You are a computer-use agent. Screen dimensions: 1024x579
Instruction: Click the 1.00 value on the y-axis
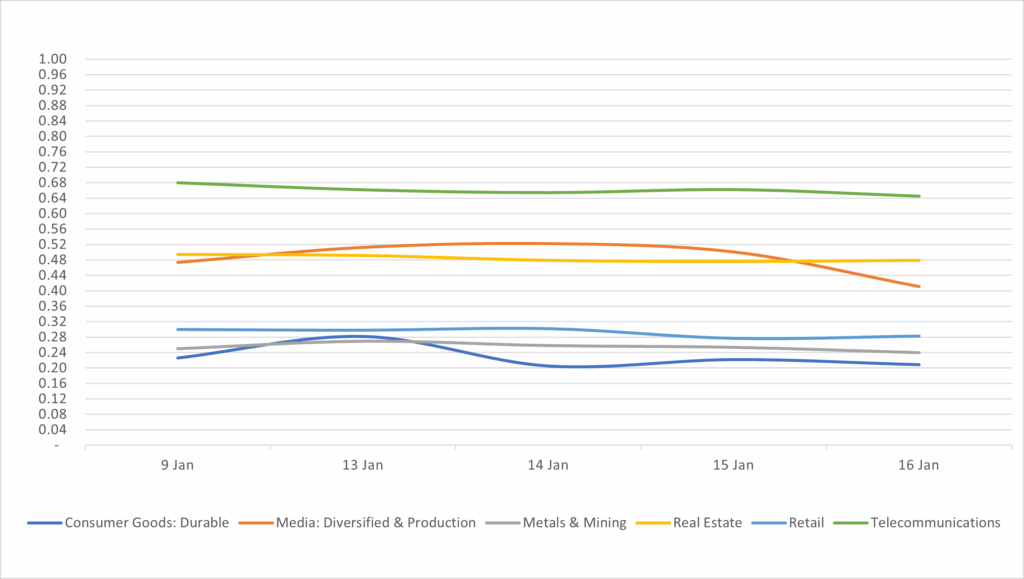click(52, 59)
